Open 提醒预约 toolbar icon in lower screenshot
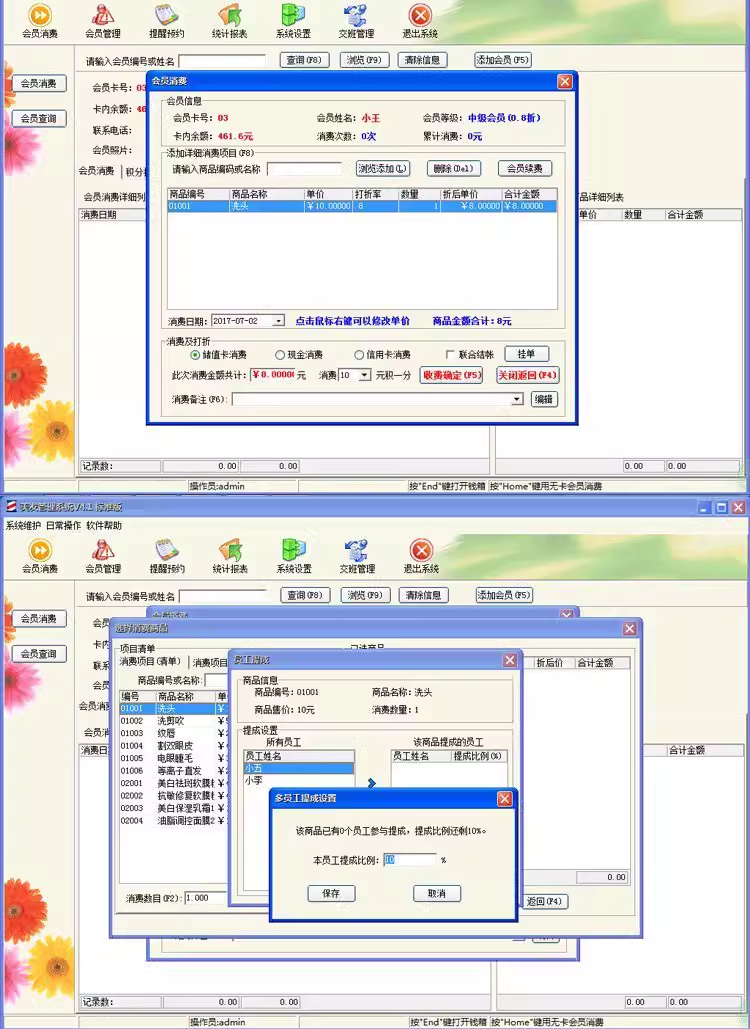 click(167, 556)
